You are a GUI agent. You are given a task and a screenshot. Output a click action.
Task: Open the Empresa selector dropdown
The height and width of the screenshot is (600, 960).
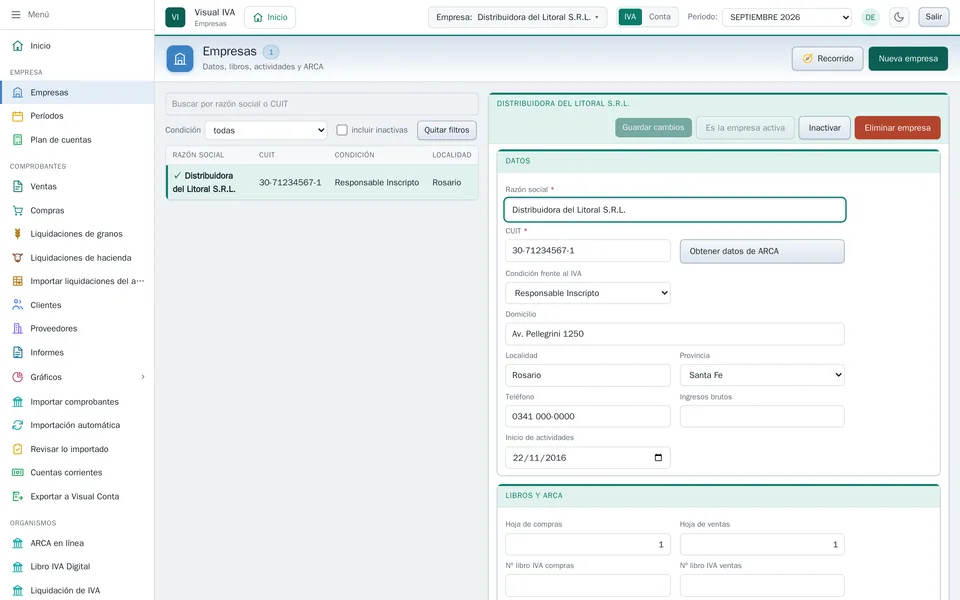(x=517, y=17)
